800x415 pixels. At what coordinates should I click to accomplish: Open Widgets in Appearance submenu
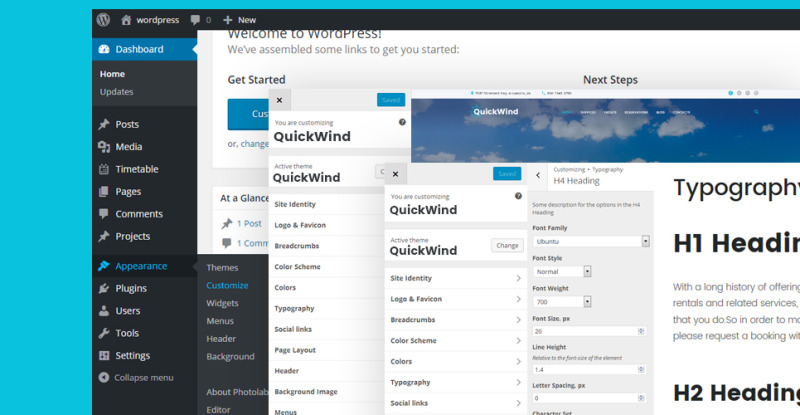(x=222, y=303)
